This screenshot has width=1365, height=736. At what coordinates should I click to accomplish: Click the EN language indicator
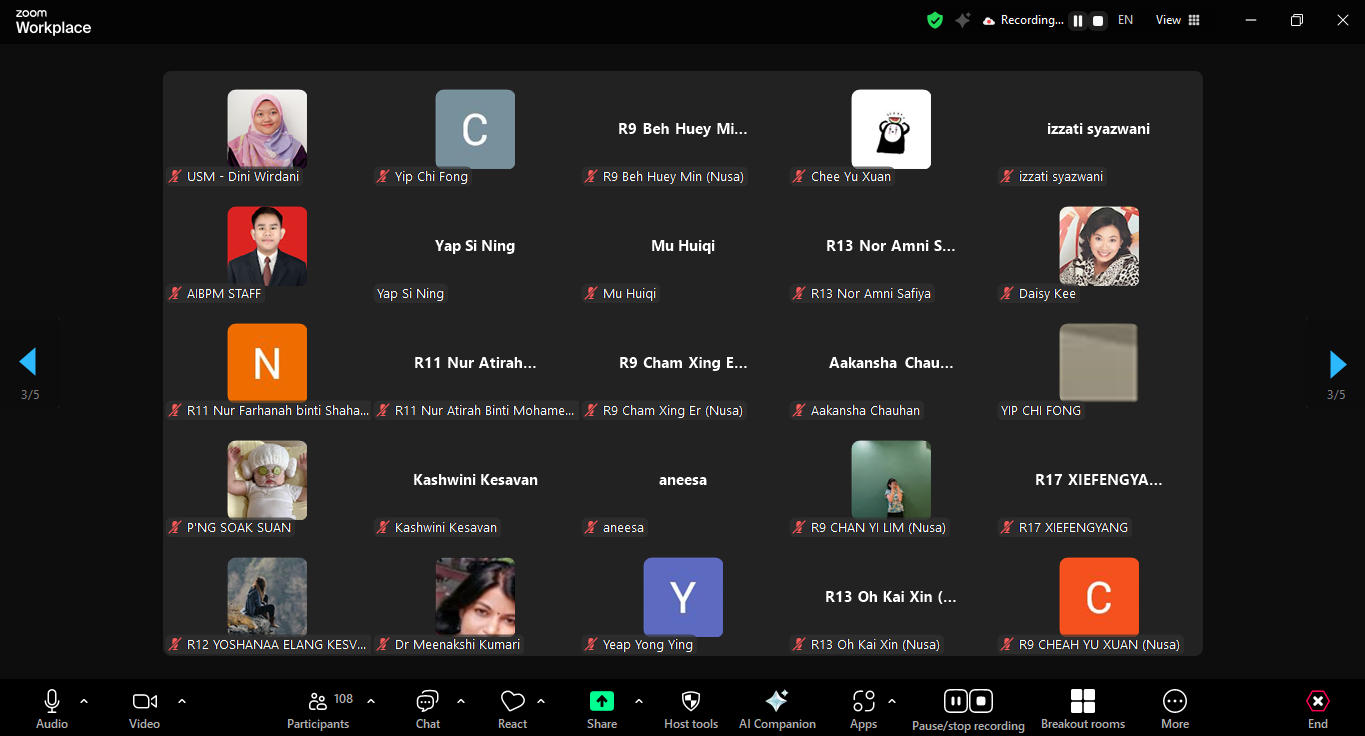[x=1126, y=20]
